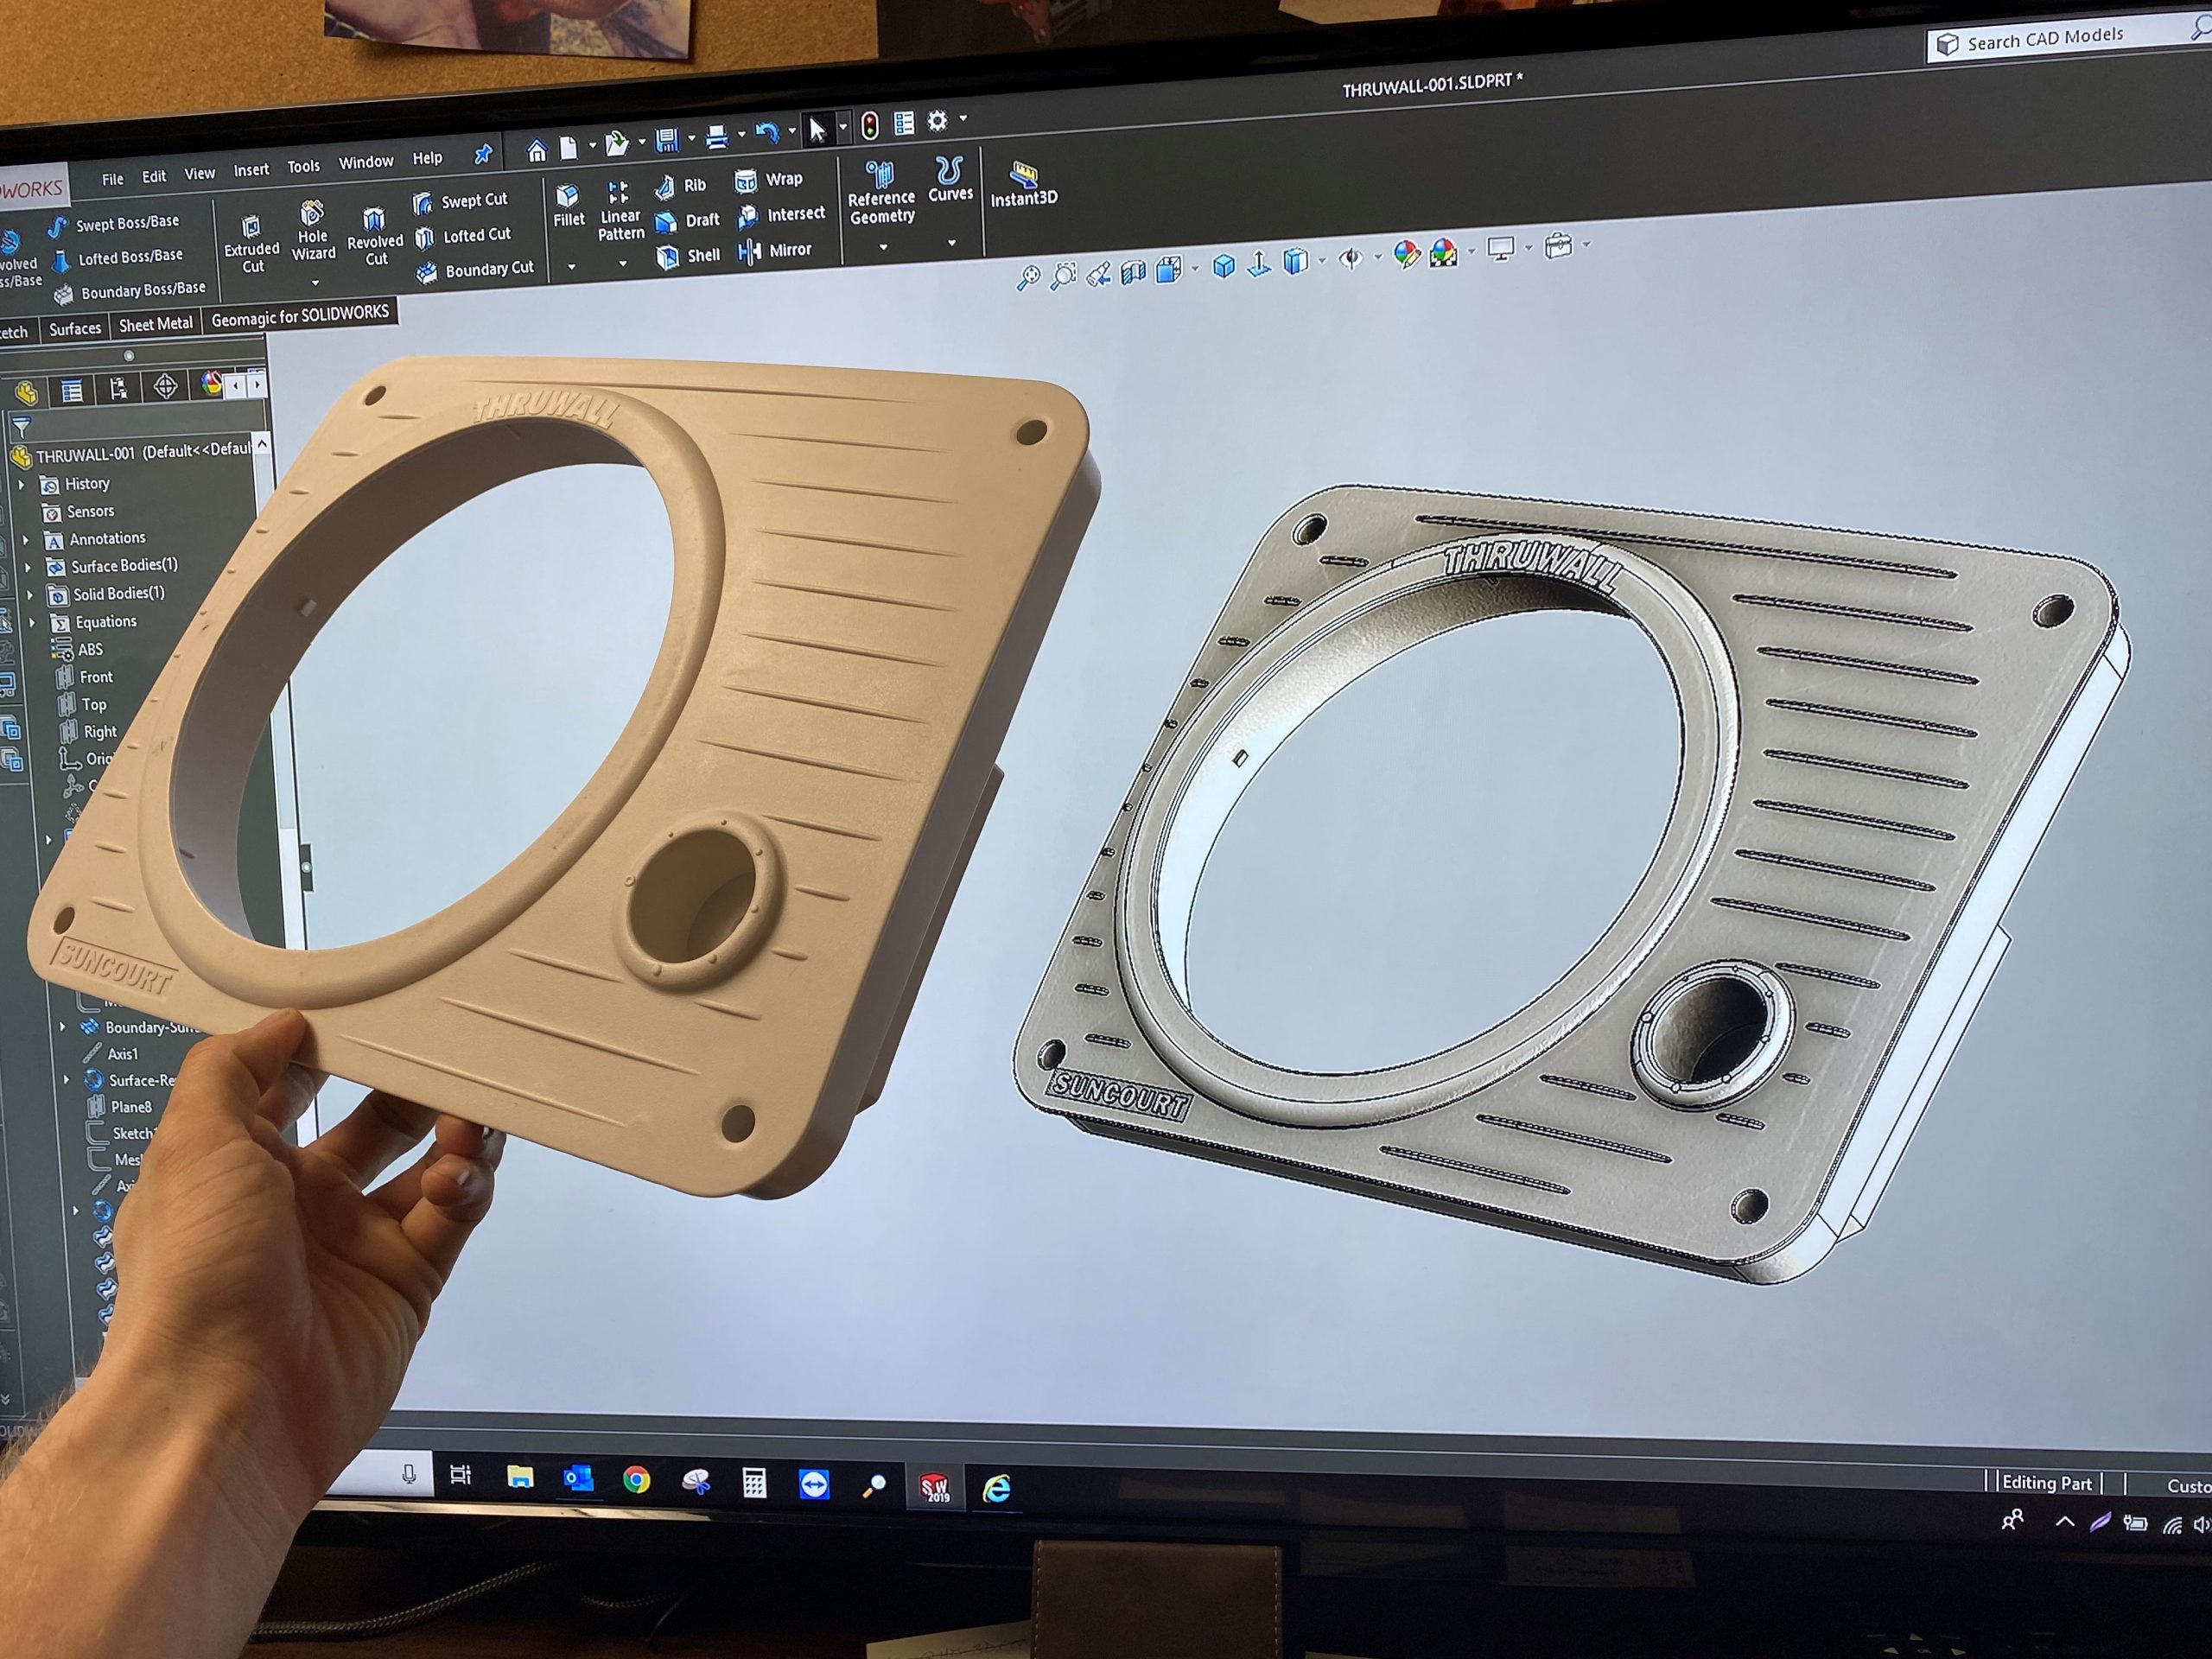Click the Edit Appearance color ball icon
This screenshot has height=1659, width=2212.
pyautogui.click(x=1406, y=254)
